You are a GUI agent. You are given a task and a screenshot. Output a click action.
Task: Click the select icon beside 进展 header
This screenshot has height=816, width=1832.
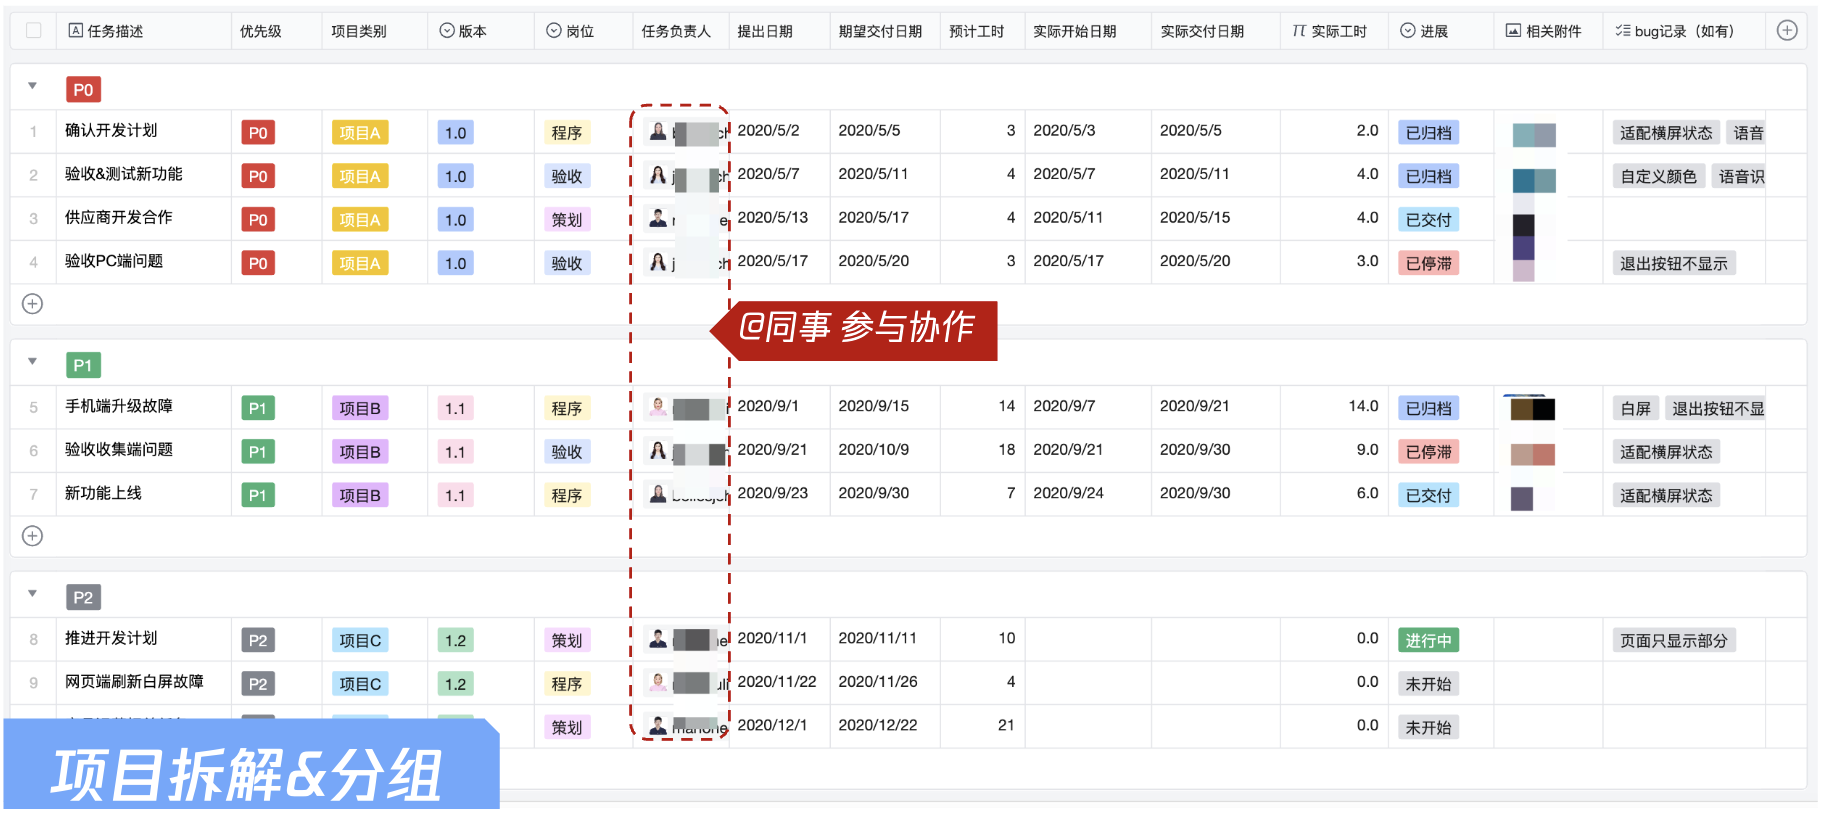click(x=1408, y=31)
